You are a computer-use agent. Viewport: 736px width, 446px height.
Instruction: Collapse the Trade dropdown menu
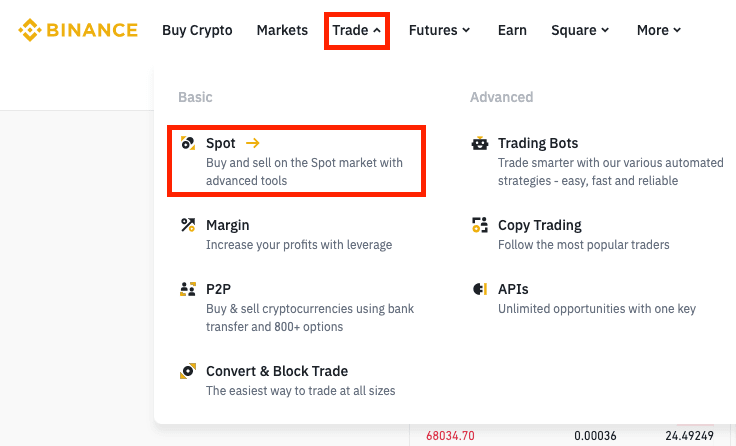click(x=357, y=30)
